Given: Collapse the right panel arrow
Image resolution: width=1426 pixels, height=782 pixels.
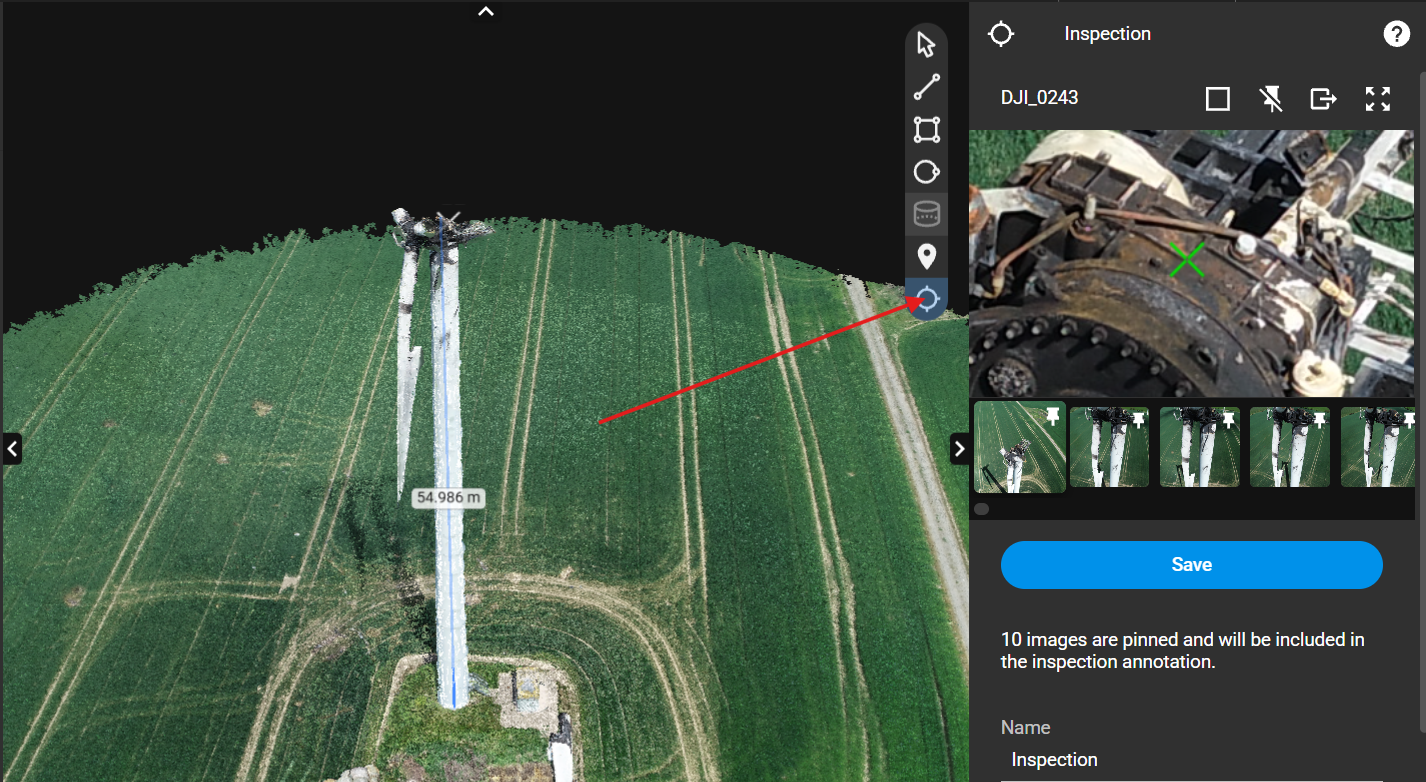Looking at the screenshot, I should click(959, 449).
